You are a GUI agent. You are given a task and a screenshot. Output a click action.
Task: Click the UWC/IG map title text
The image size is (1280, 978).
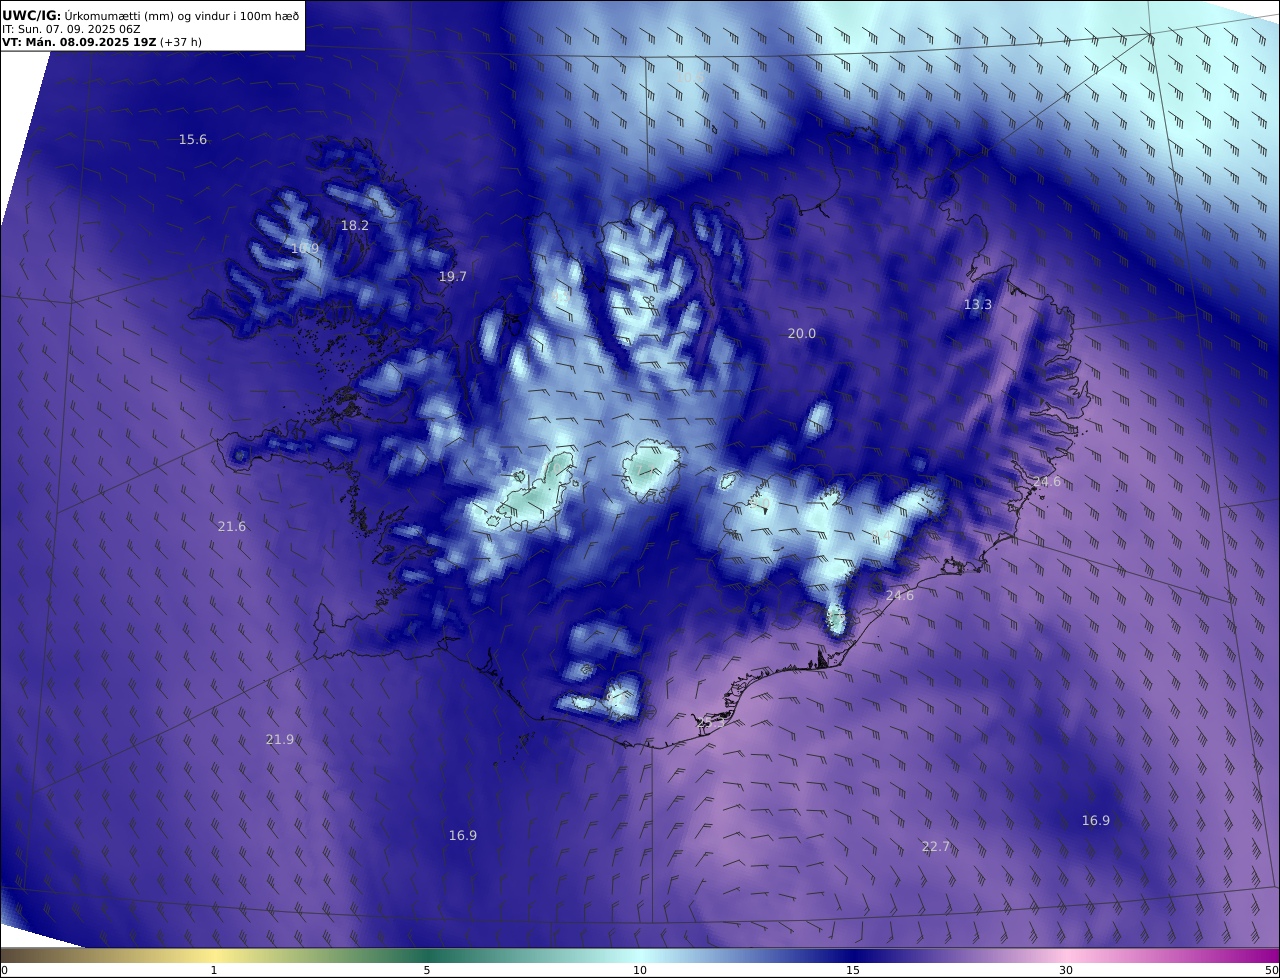click(x=151, y=16)
